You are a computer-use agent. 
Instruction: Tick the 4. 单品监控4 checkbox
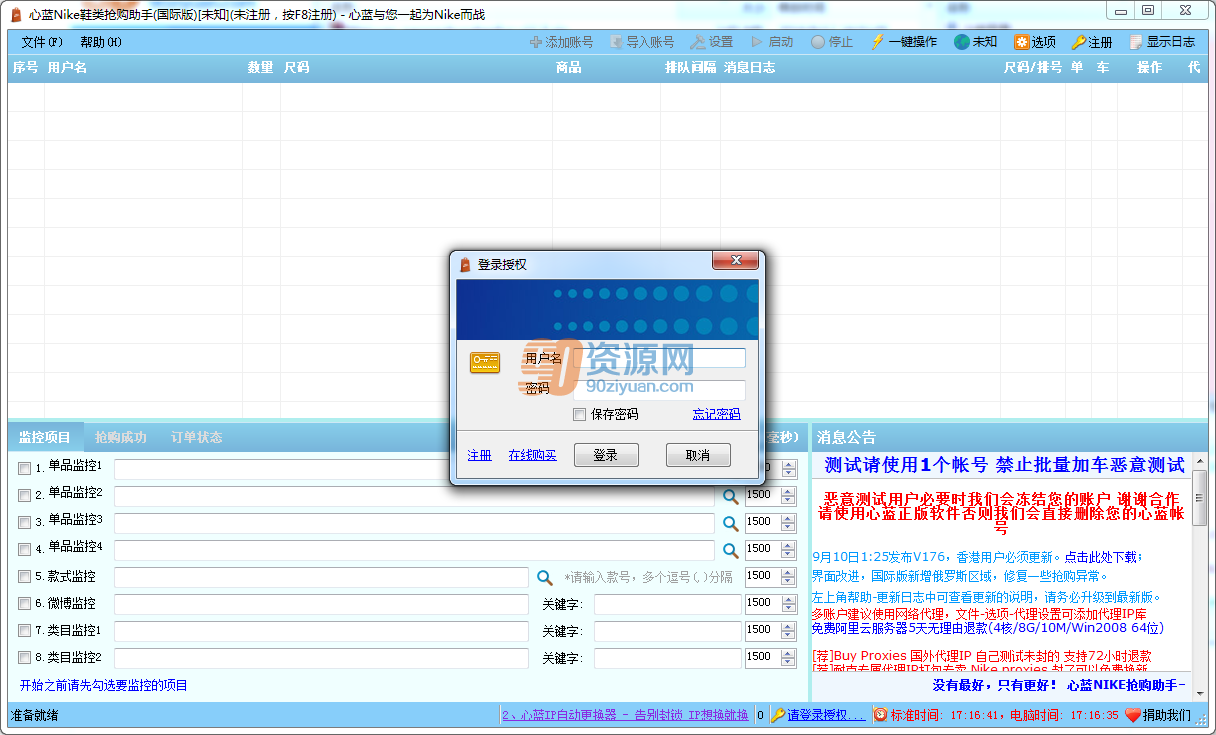tap(24, 549)
